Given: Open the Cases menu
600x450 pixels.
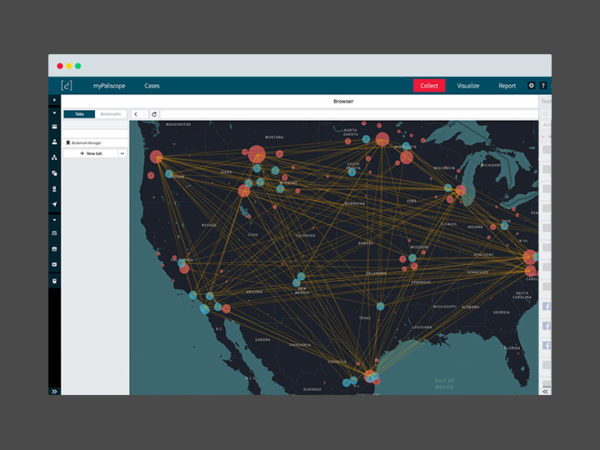Looking at the screenshot, I should (x=151, y=86).
